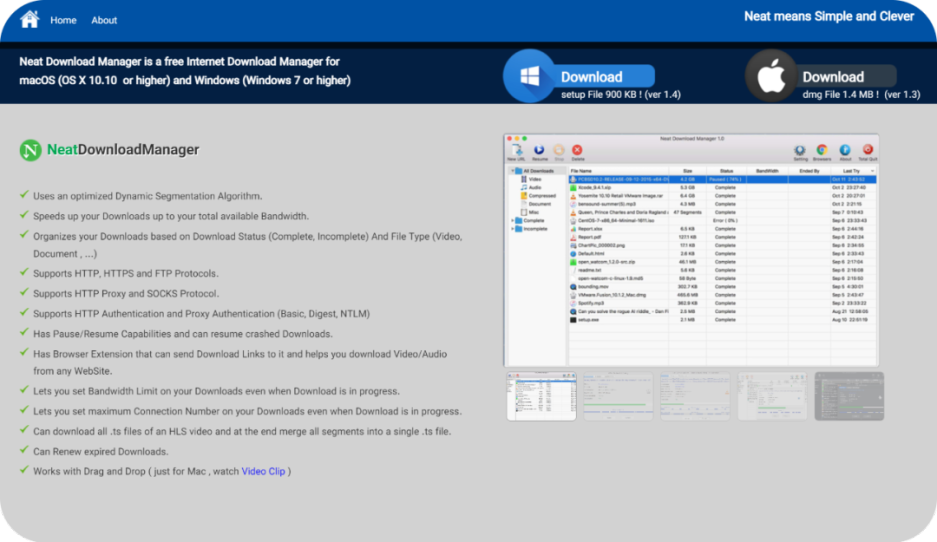Click the highlighted Paused download row
Viewport: 937px width, 542px height.
(x=722, y=179)
